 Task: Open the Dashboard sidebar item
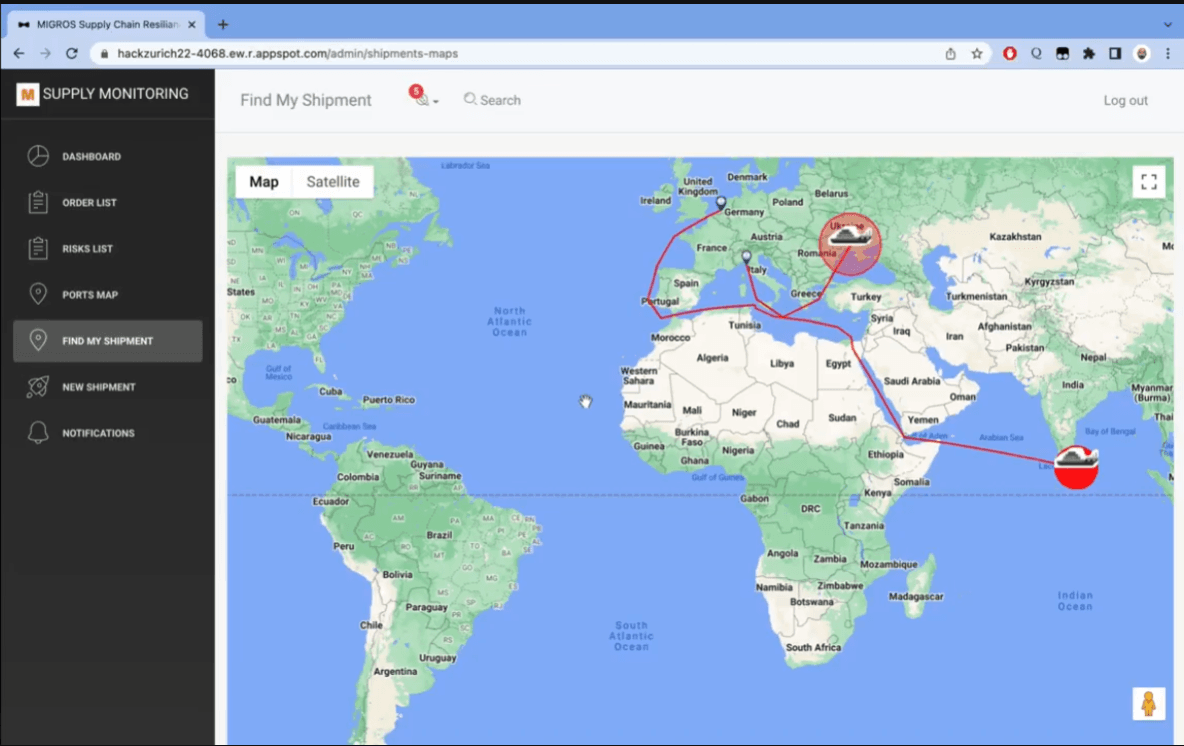coord(107,156)
